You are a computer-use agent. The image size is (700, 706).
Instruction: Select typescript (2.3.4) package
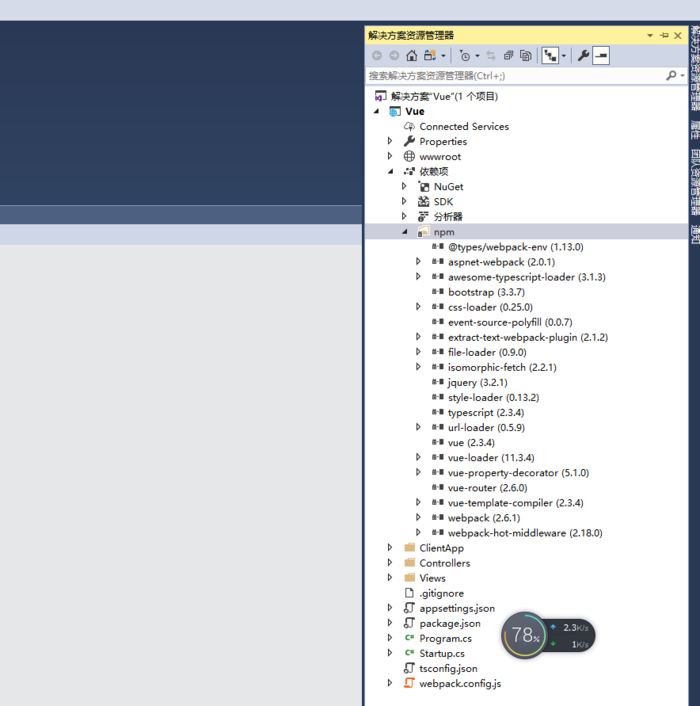(x=486, y=412)
